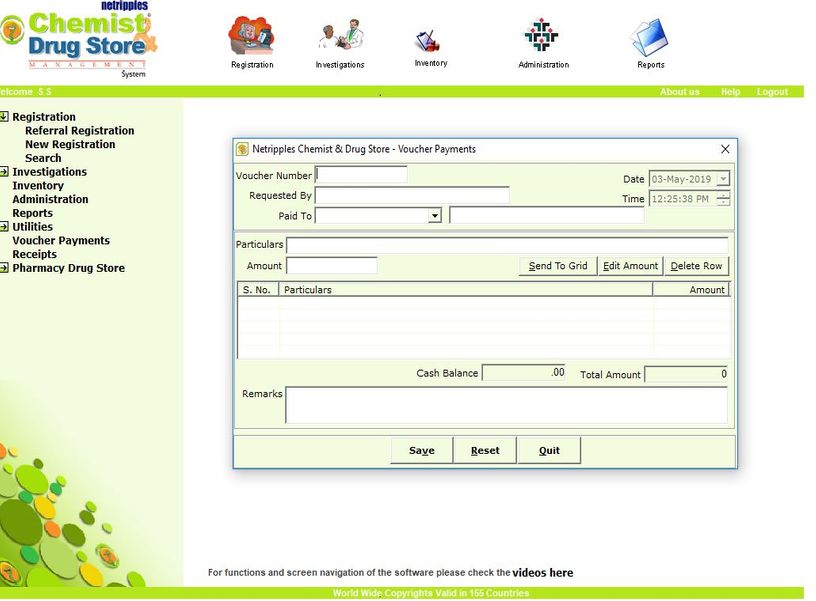
Task: Click the Particulars grid column header
Action: click(x=466, y=290)
